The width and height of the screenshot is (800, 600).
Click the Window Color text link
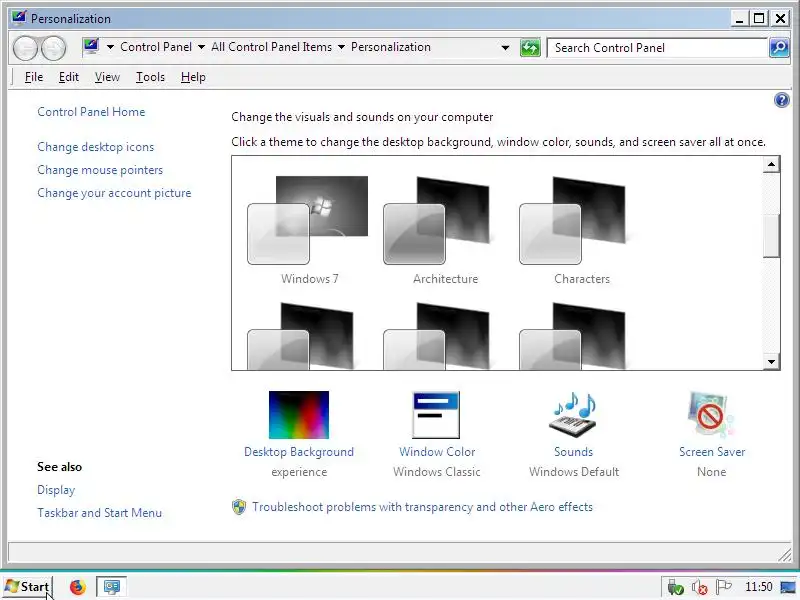pos(437,452)
